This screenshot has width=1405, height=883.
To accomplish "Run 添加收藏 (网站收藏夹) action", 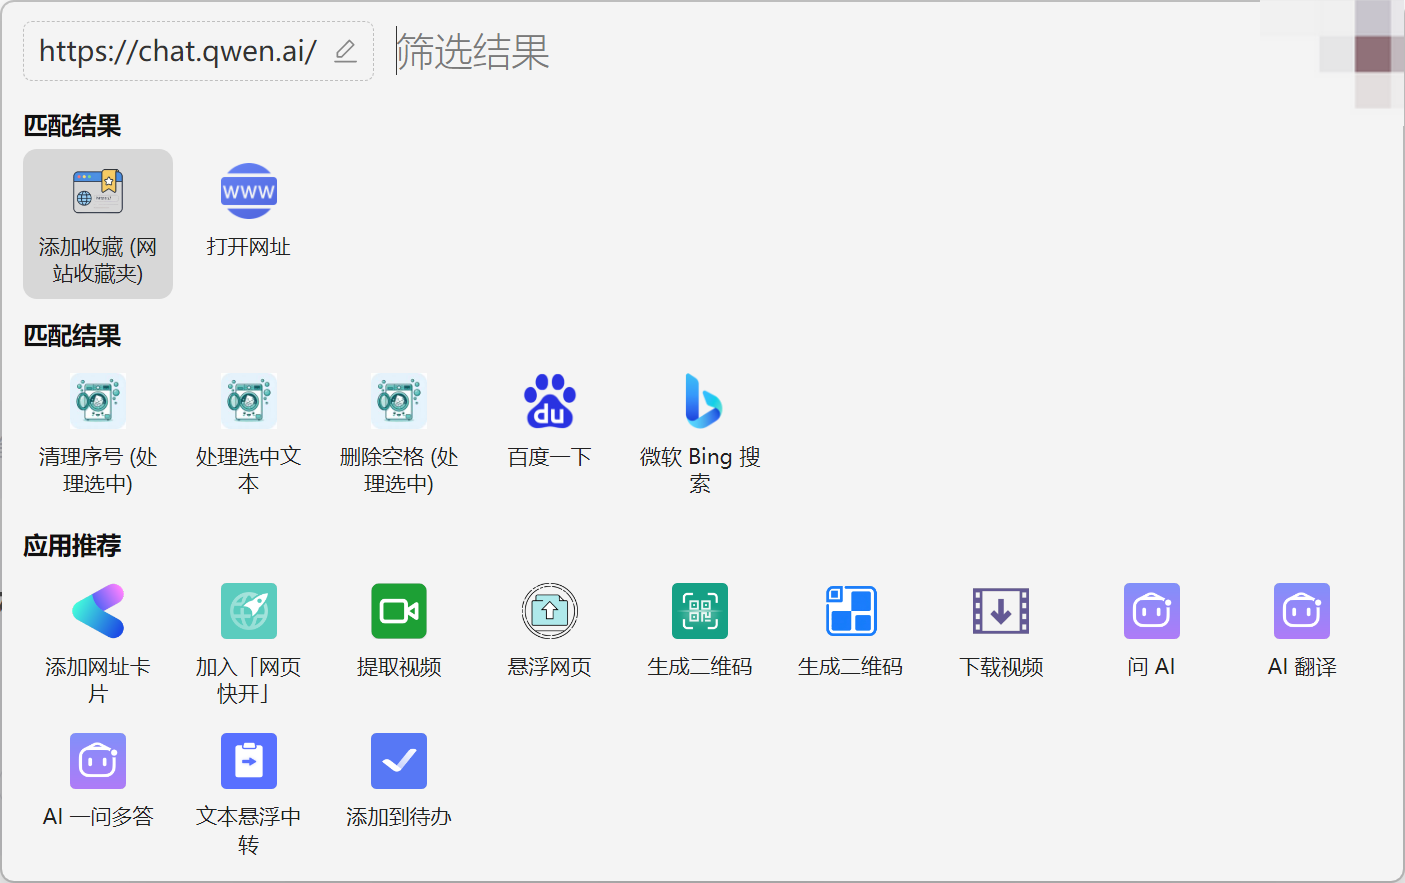I will [98, 224].
